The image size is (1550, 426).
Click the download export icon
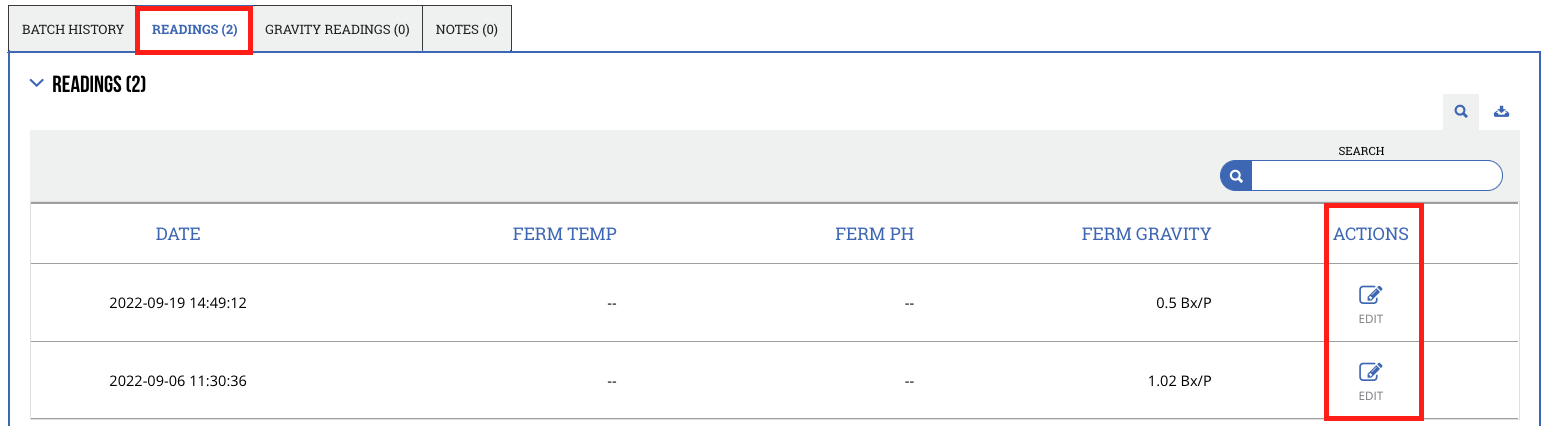point(1501,112)
